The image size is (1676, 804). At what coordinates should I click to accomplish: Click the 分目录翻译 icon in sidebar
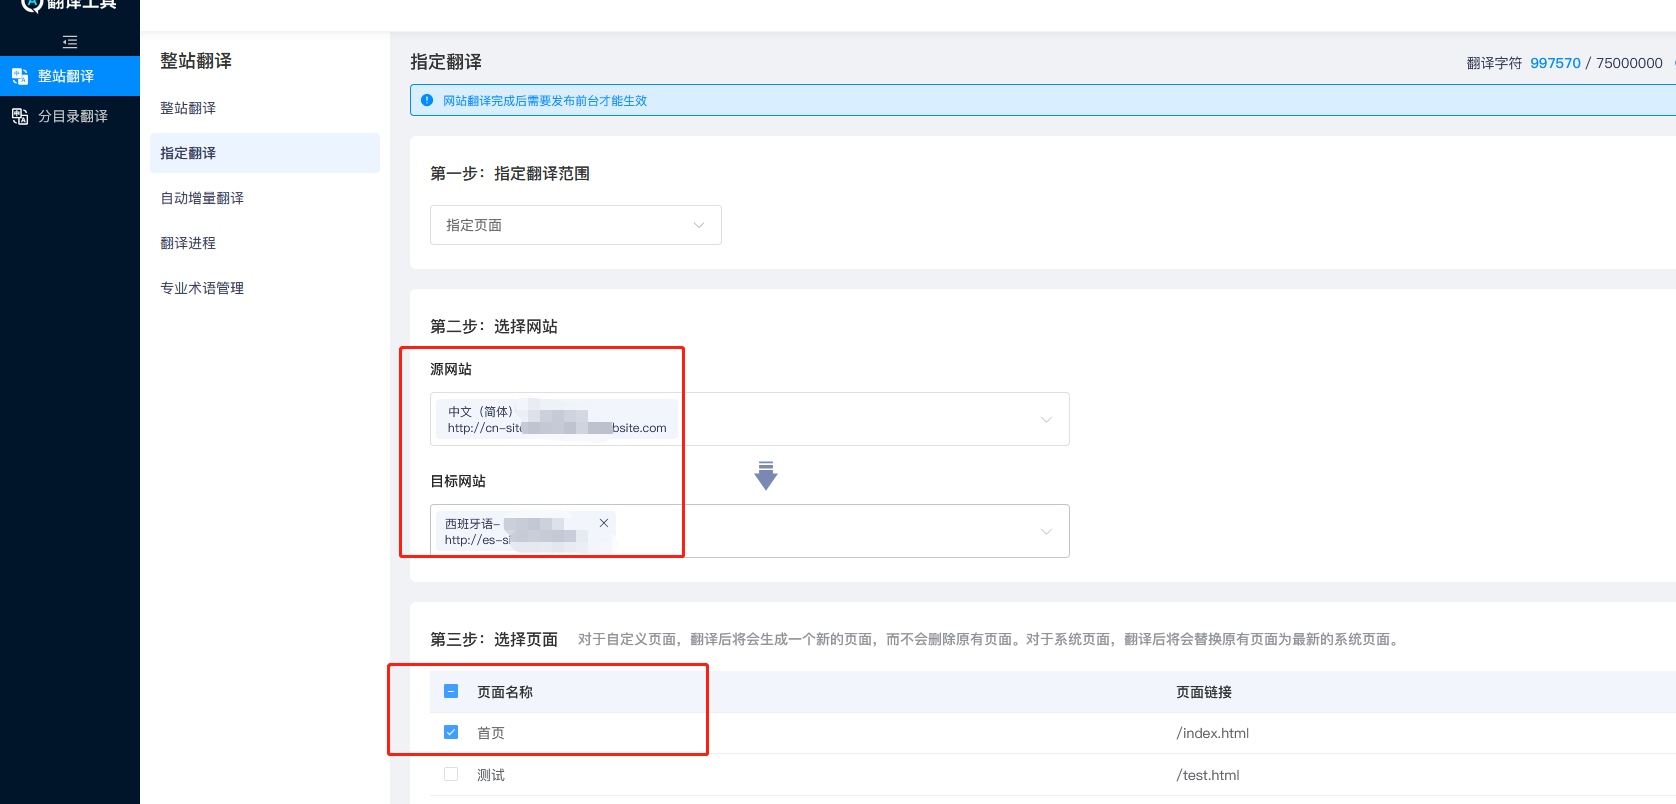pos(20,116)
